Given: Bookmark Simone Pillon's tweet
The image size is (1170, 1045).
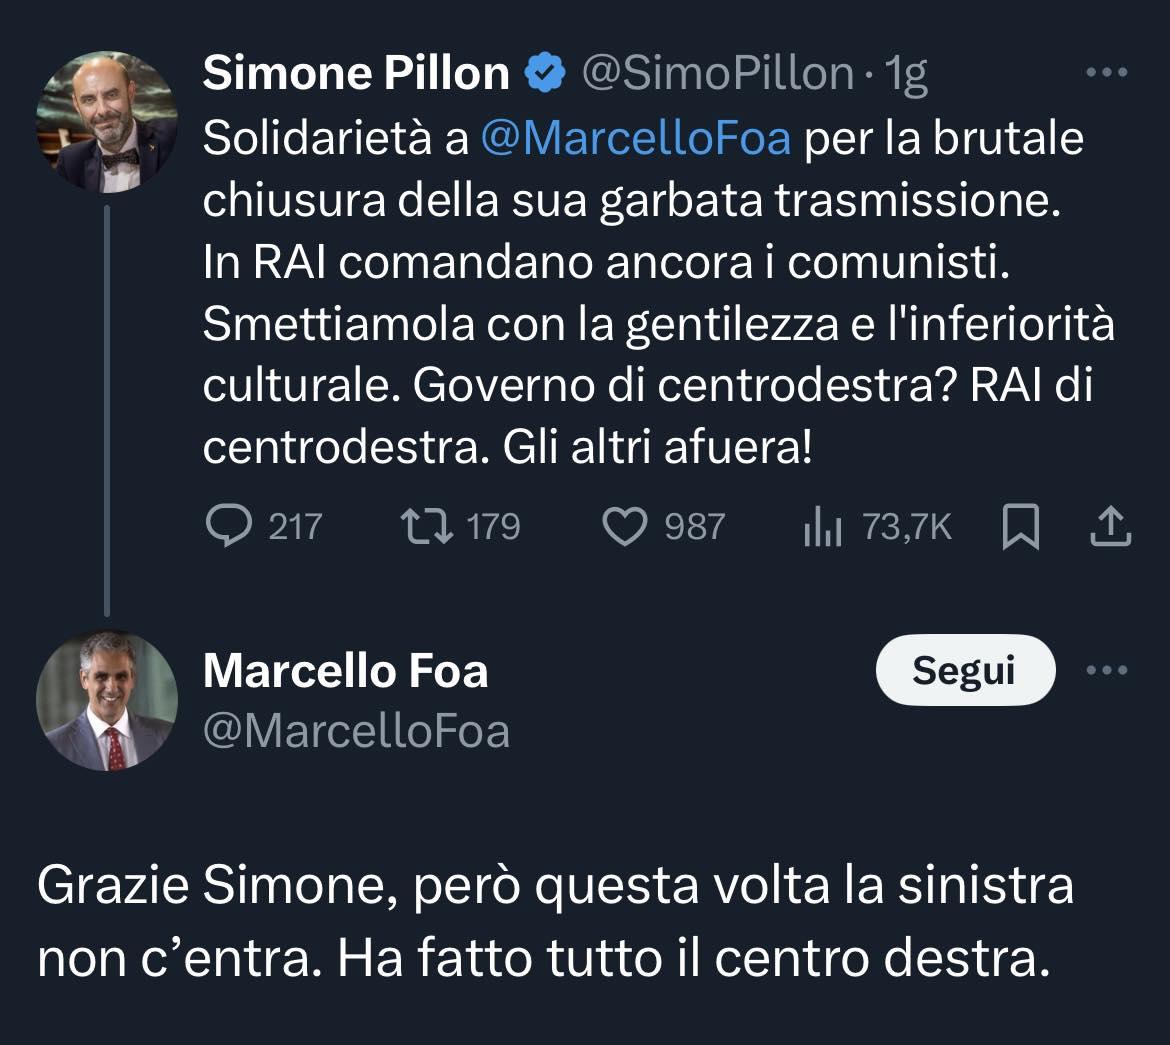Looking at the screenshot, I should [x=1020, y=527].
